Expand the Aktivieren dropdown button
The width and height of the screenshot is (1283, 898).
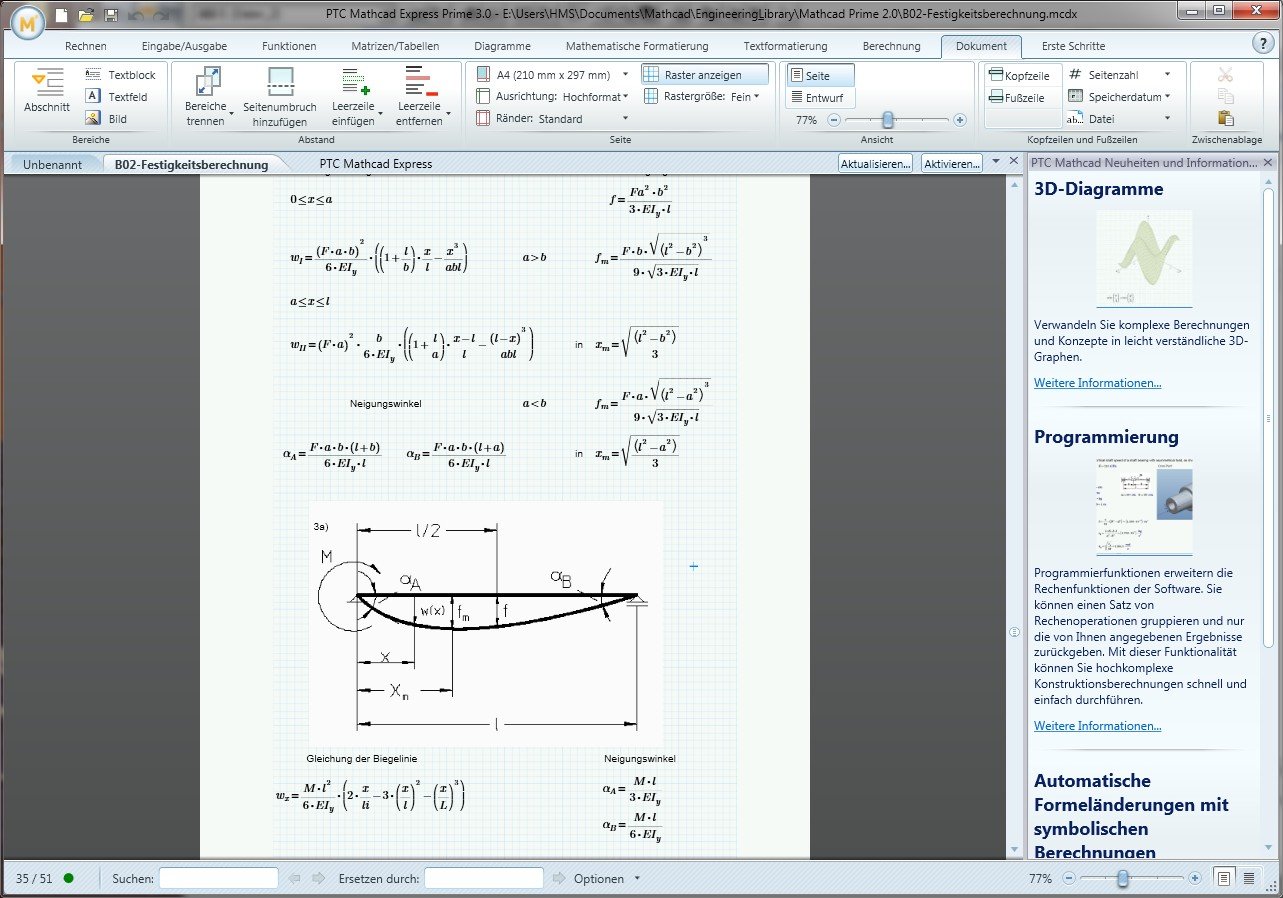click(x=952, y=163)
